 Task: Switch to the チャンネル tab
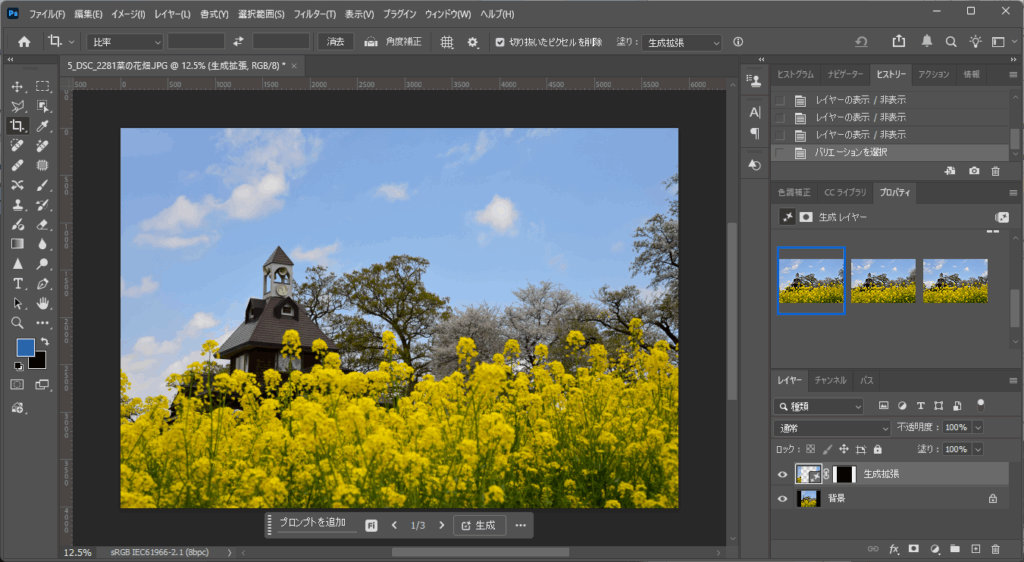pyautogui.click(x=829, y=381)
